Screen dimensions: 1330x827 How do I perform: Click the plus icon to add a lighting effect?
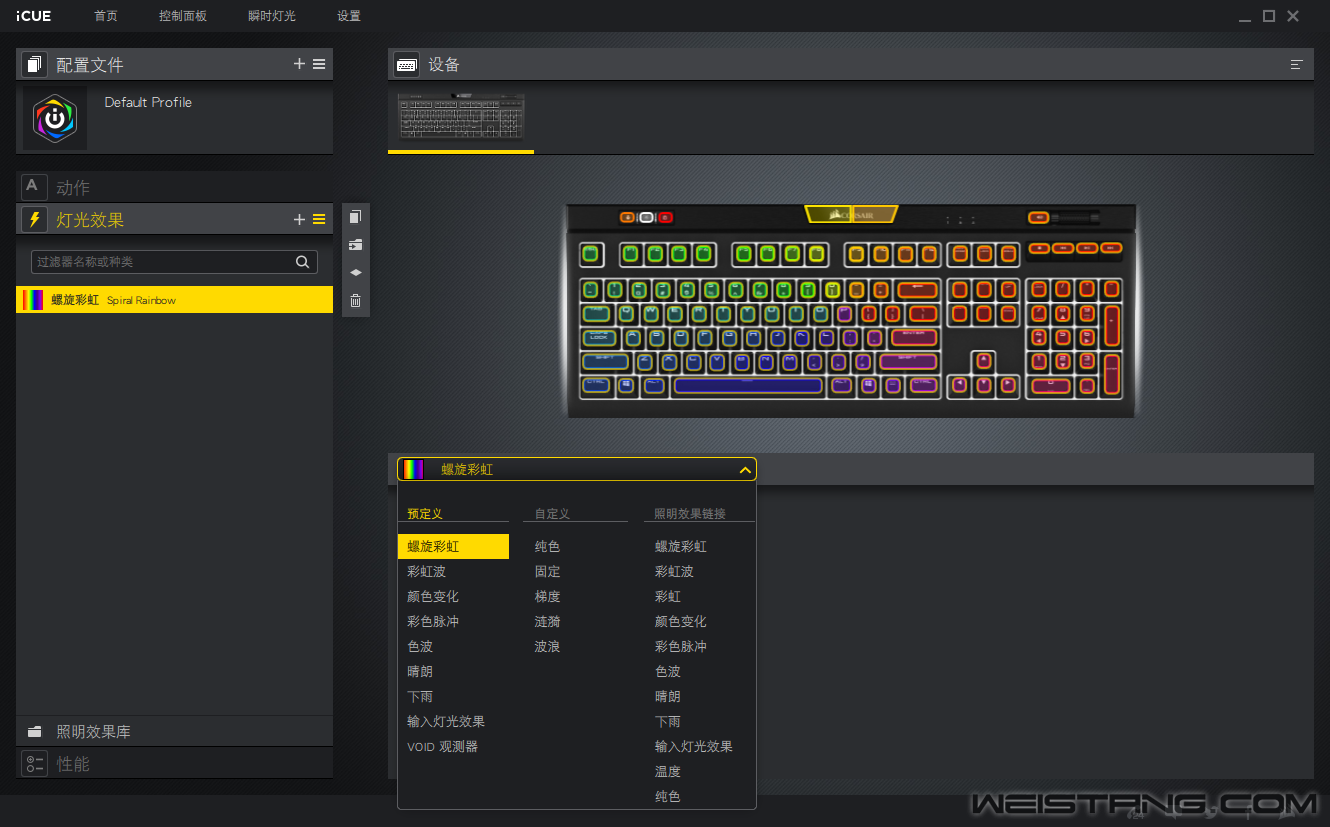(299, 220)
